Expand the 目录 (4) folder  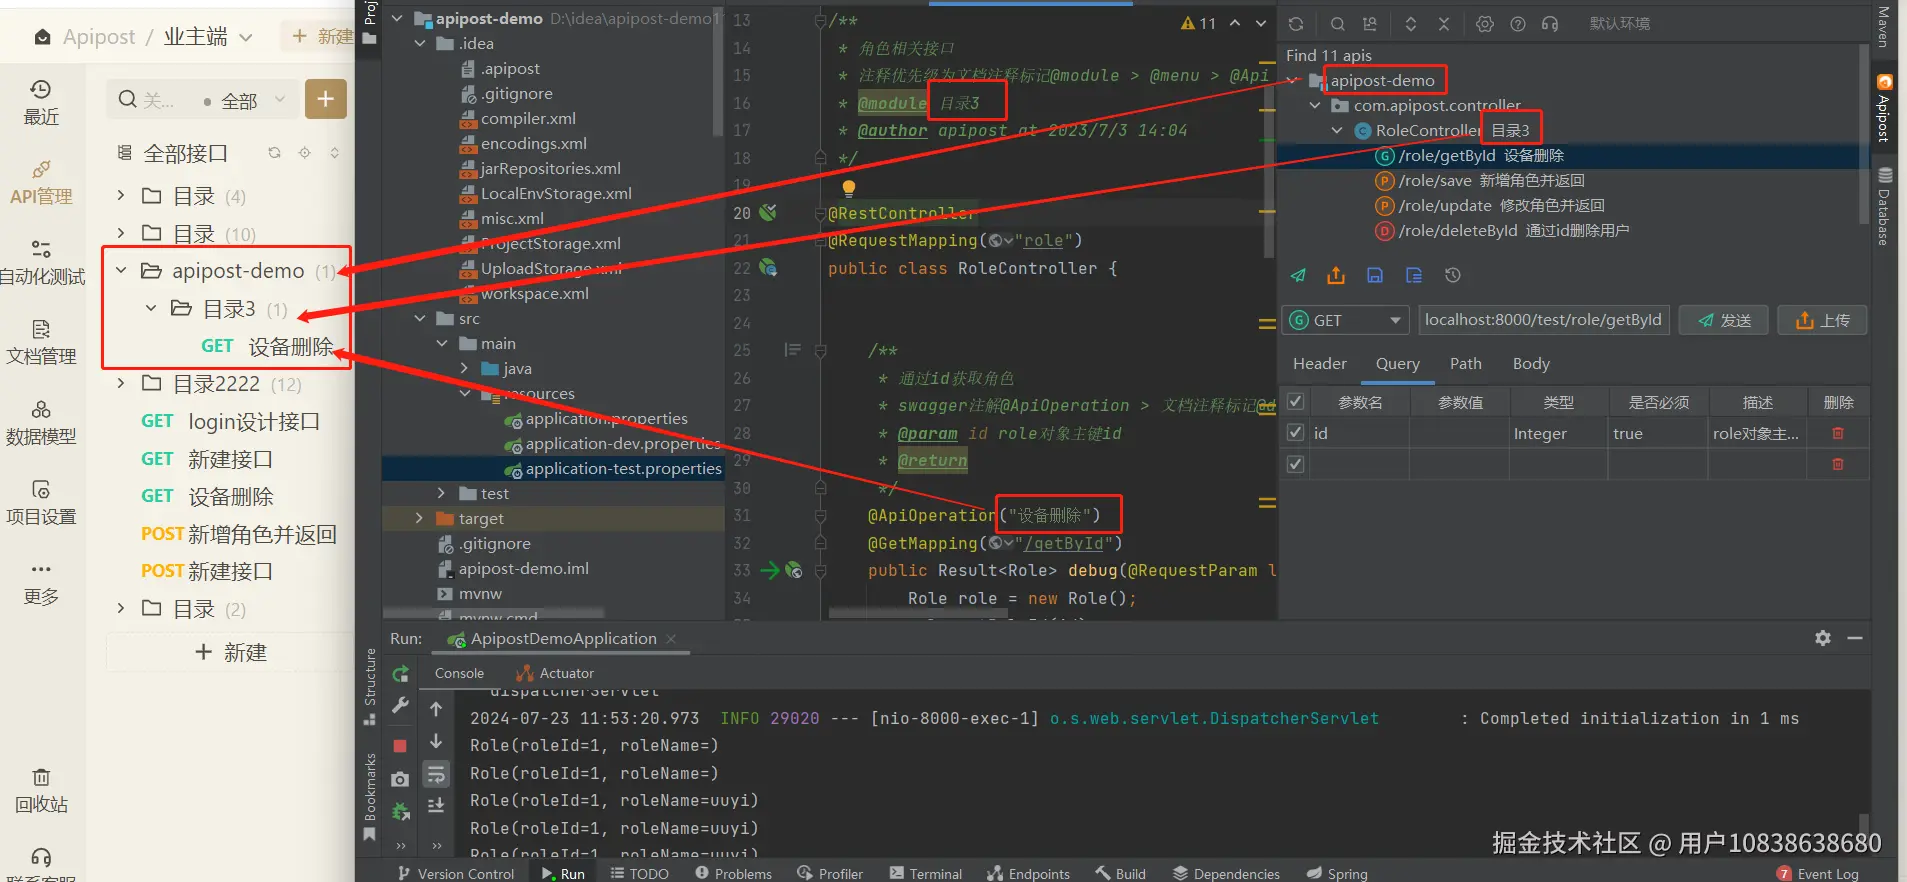pos(121,196)
